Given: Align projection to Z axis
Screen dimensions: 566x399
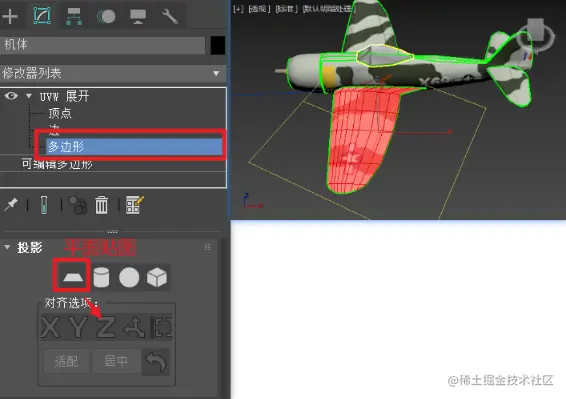Looking at the screenshot, I should tap(106, 328).
